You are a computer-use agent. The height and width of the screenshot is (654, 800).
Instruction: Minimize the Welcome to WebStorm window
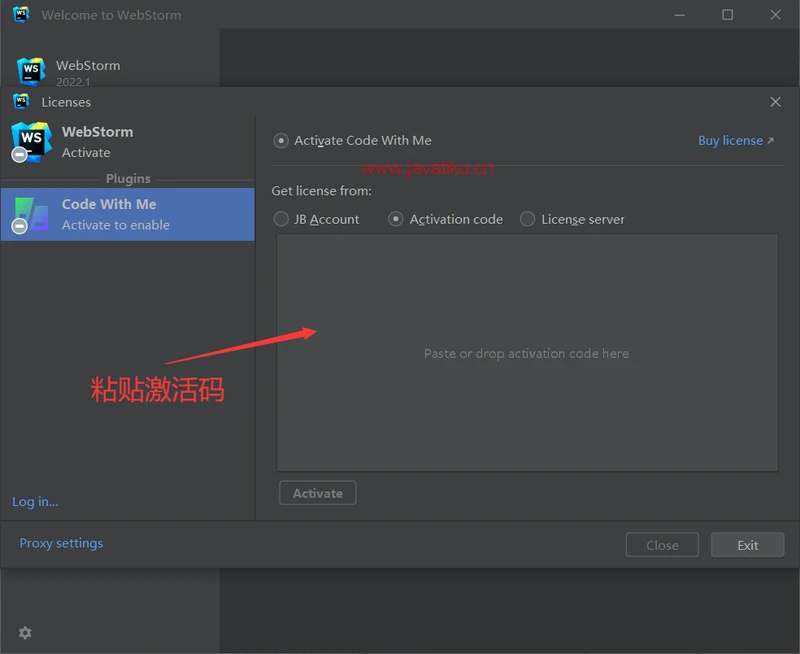pos(680,15)
